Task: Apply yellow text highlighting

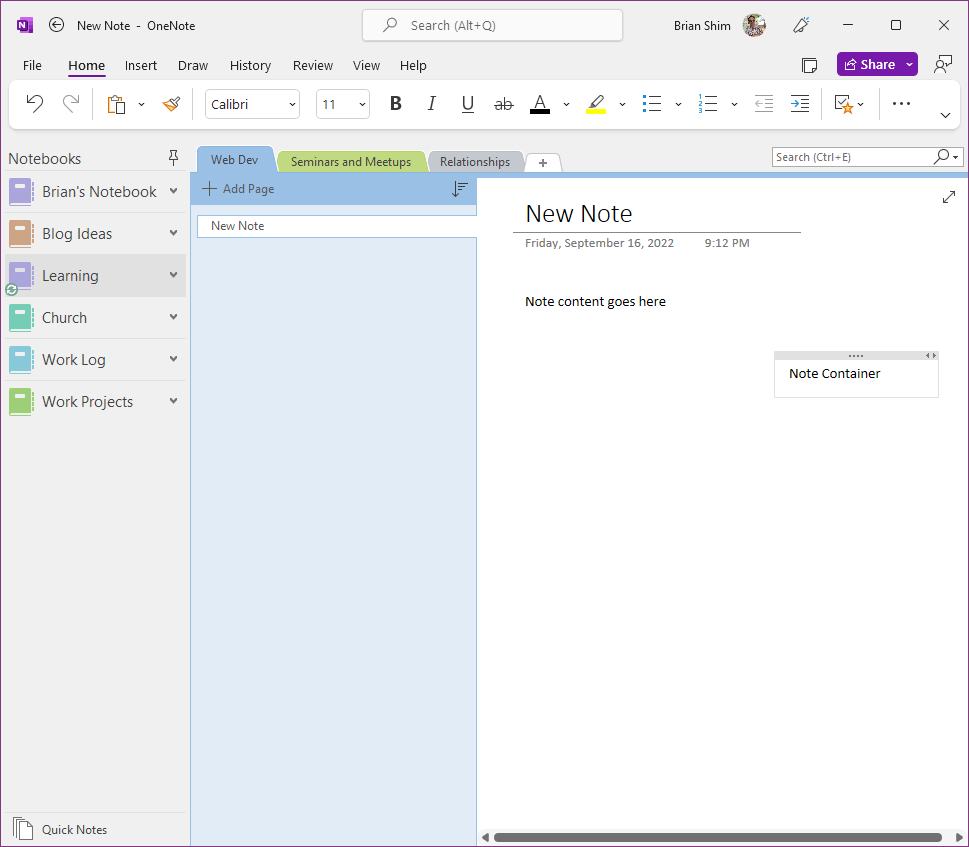Action: click(x=596, y=103)
